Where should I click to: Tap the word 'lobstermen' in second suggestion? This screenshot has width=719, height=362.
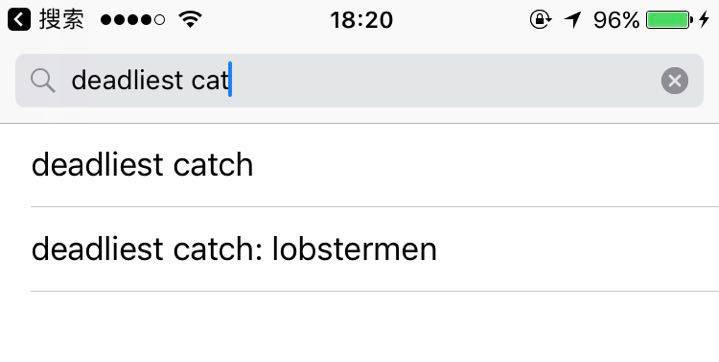tap(354, 249)
